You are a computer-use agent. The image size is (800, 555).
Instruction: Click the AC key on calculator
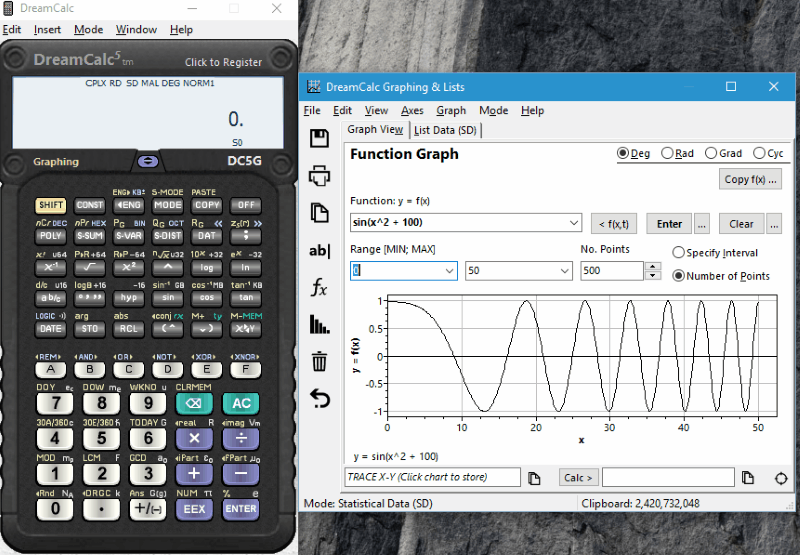pos(241,403)
